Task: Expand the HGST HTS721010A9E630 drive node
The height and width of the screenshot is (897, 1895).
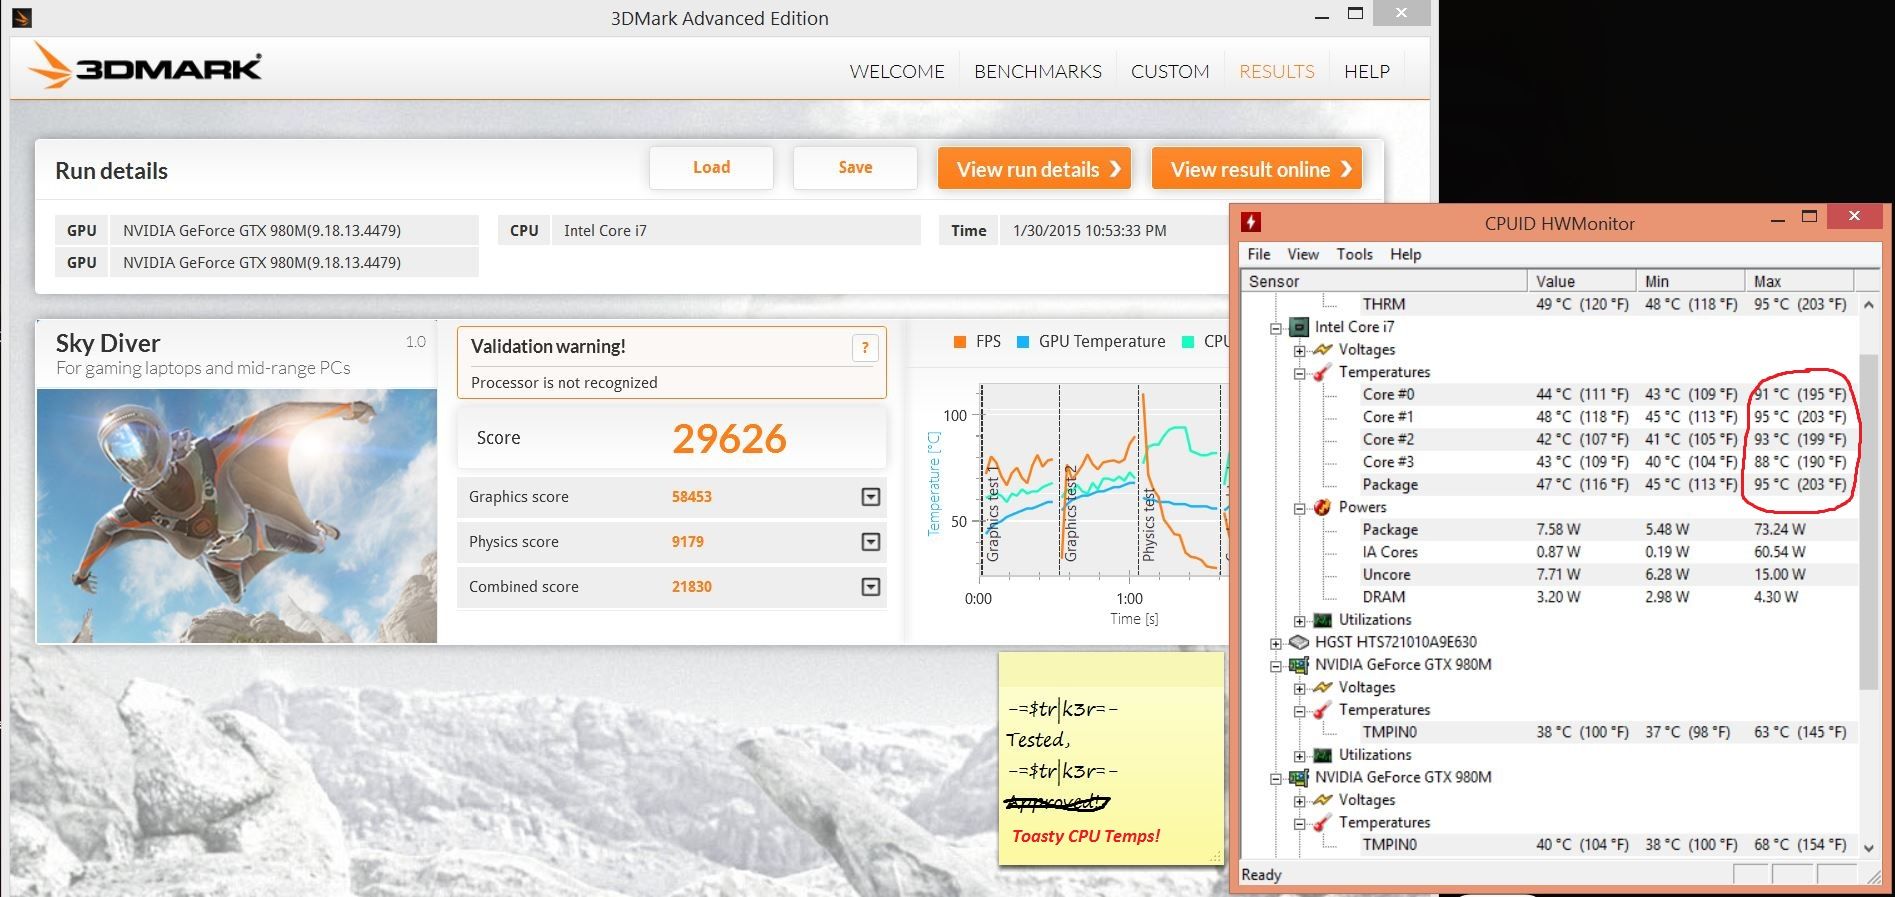Action: (x=1276, y=643)
